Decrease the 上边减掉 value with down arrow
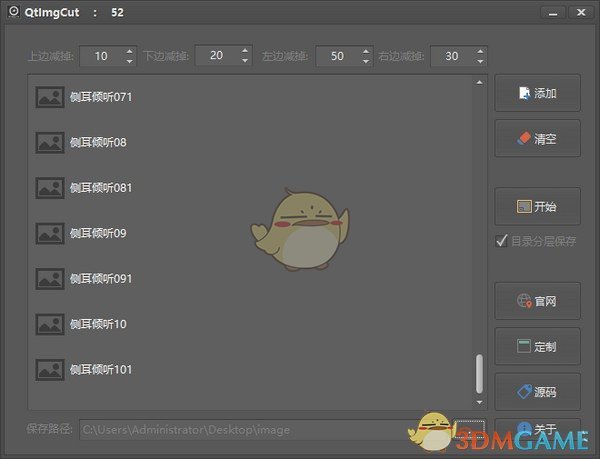The image size is (600, 459). click(129, 61)
